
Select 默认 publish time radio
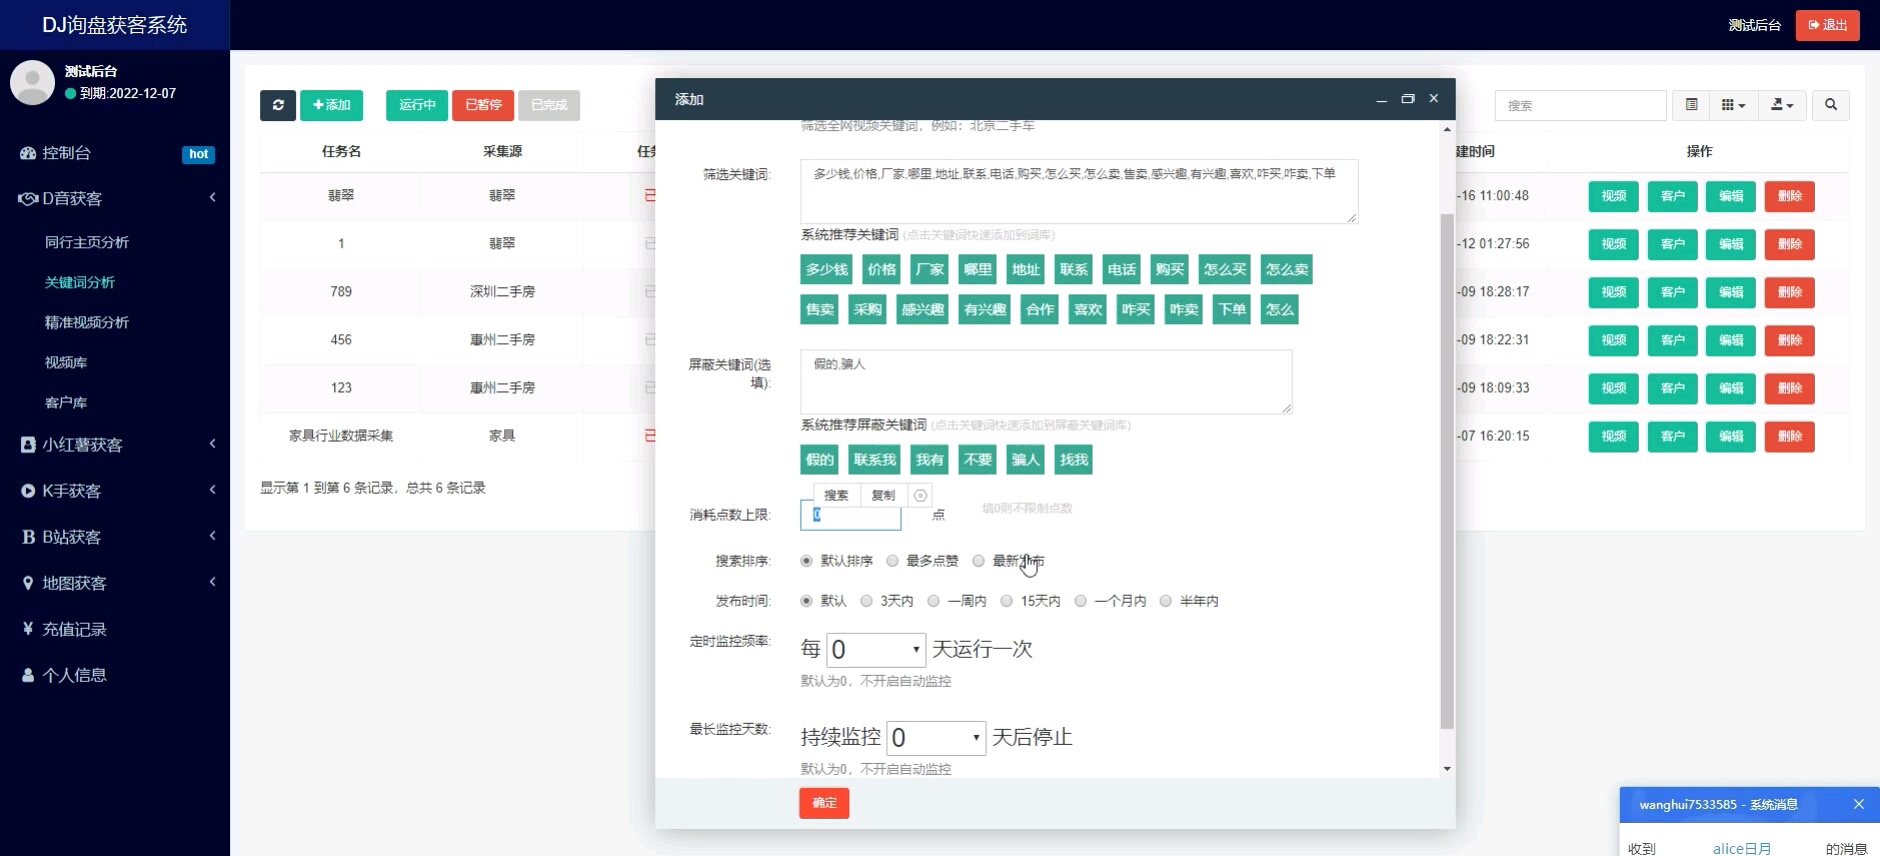pyautogui.click(x=806, y=601)
